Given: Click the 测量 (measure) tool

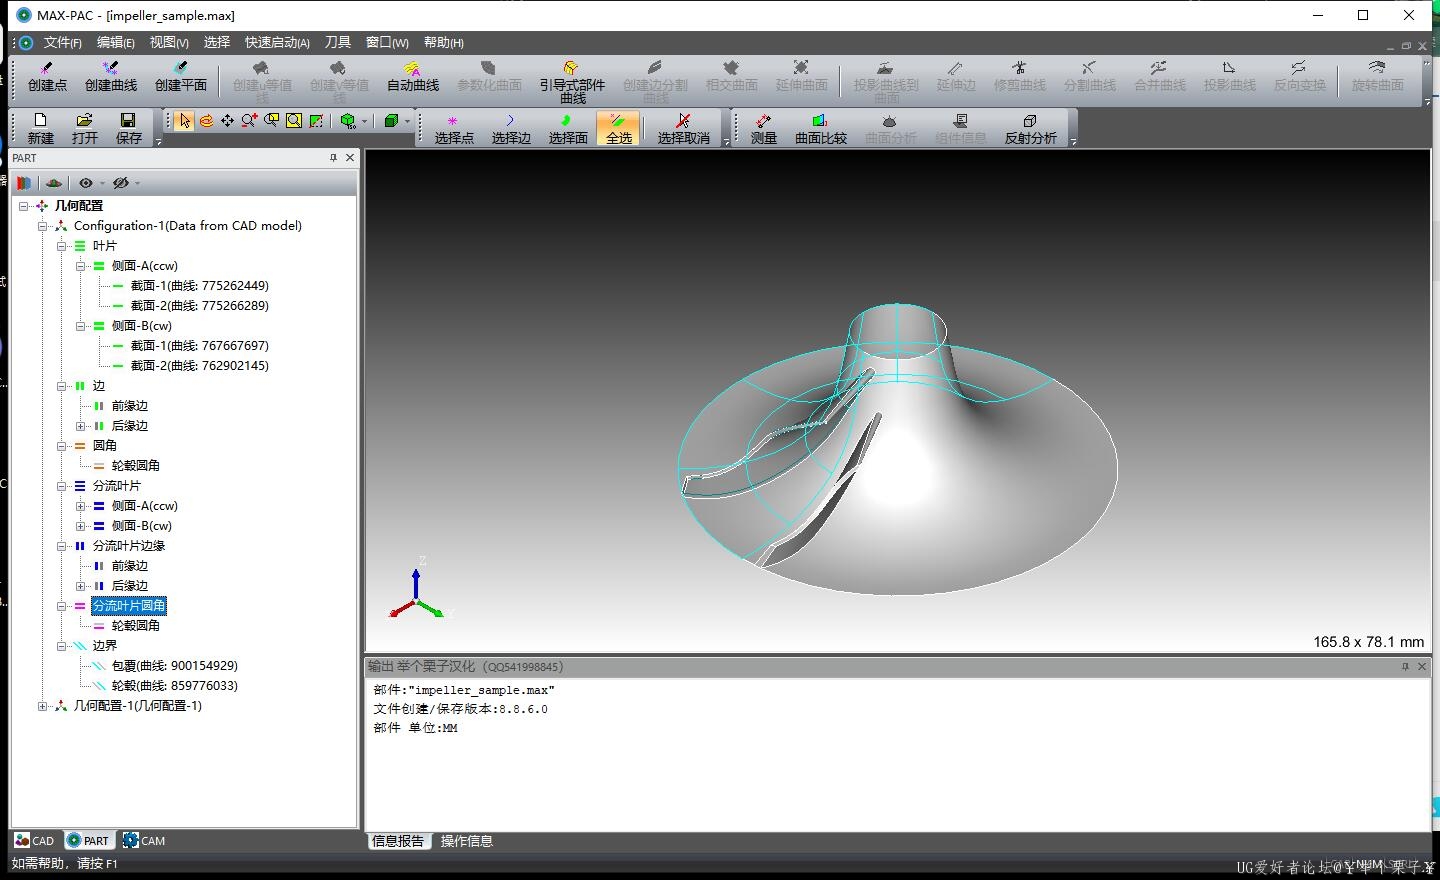Looking at the screenshot, I should [x=764, y=129].
